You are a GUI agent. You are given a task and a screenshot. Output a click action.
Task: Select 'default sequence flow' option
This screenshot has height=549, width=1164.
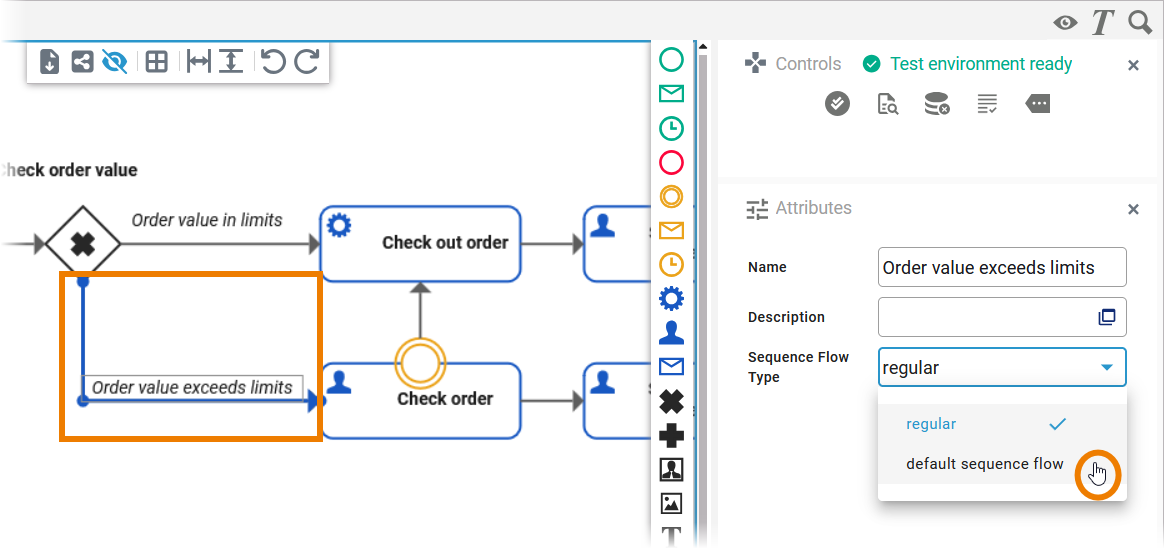pos(984,464)
